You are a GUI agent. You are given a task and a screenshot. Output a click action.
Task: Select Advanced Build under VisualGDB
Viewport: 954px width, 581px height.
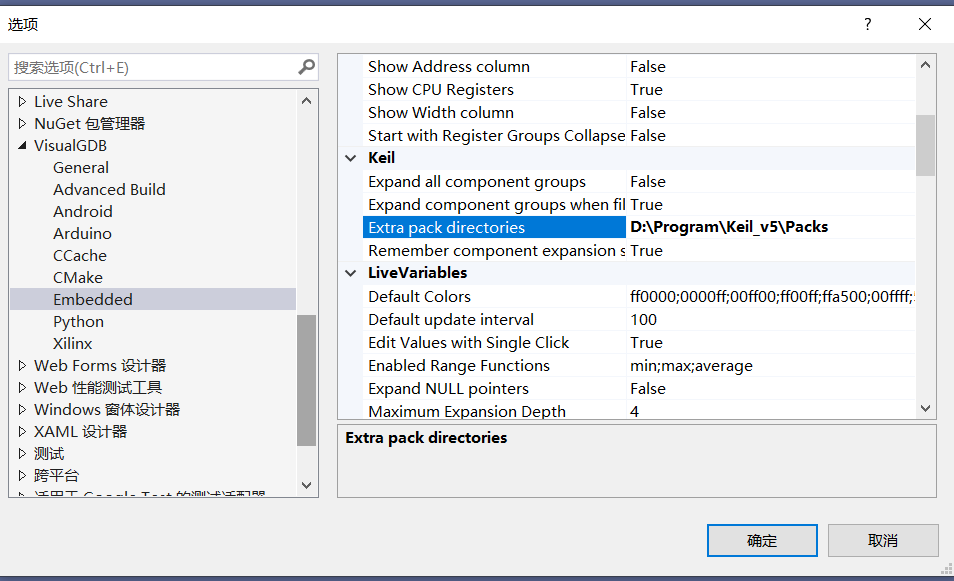pos(109,190)
